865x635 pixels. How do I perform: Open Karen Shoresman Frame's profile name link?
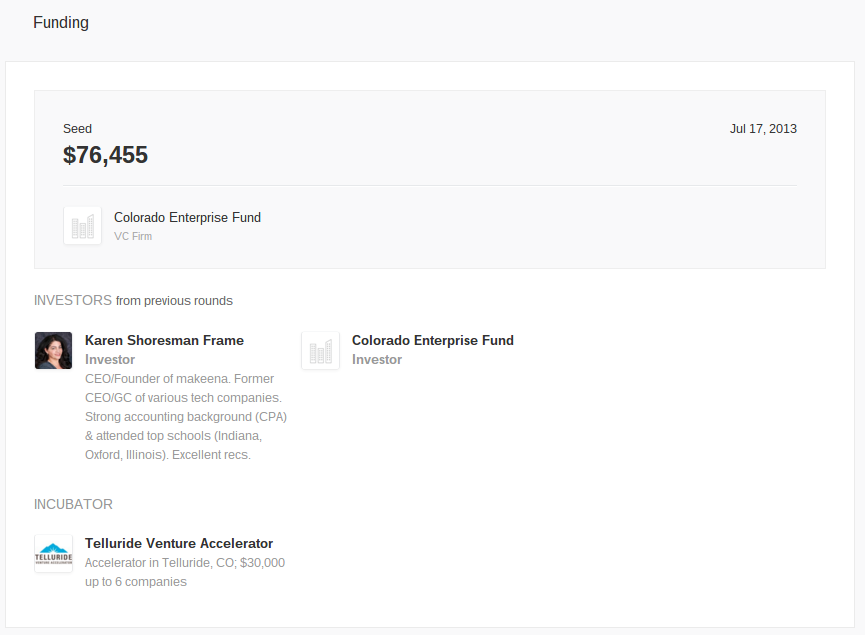(164, 340)
